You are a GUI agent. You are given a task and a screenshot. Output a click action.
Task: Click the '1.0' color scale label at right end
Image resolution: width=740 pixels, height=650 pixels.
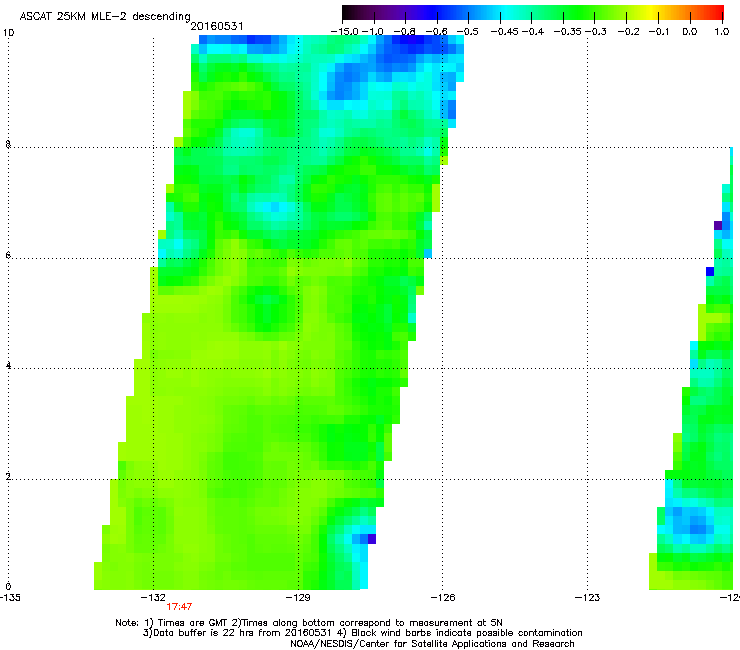pyautogui.click(x=722, y=32)
